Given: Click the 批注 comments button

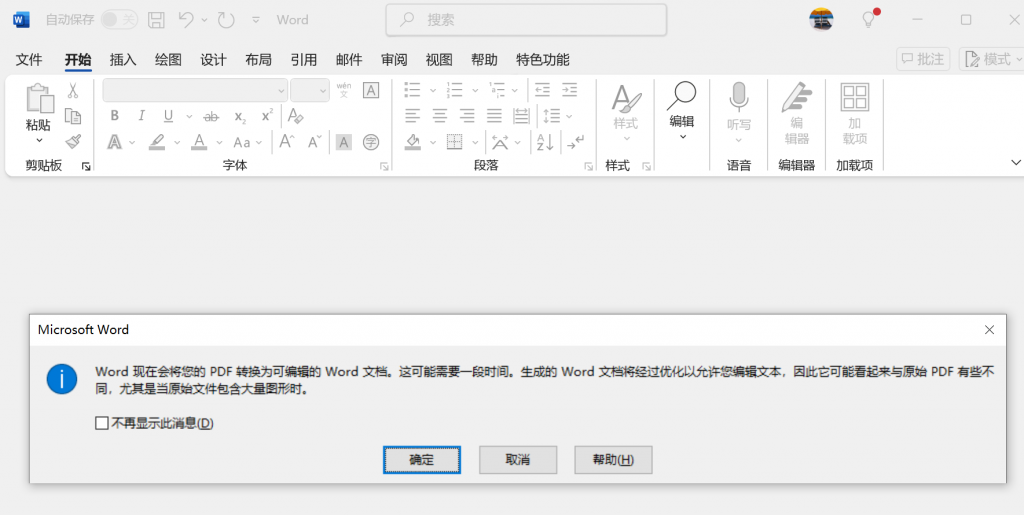Looking at the screenshot, I should coord(923,59).
